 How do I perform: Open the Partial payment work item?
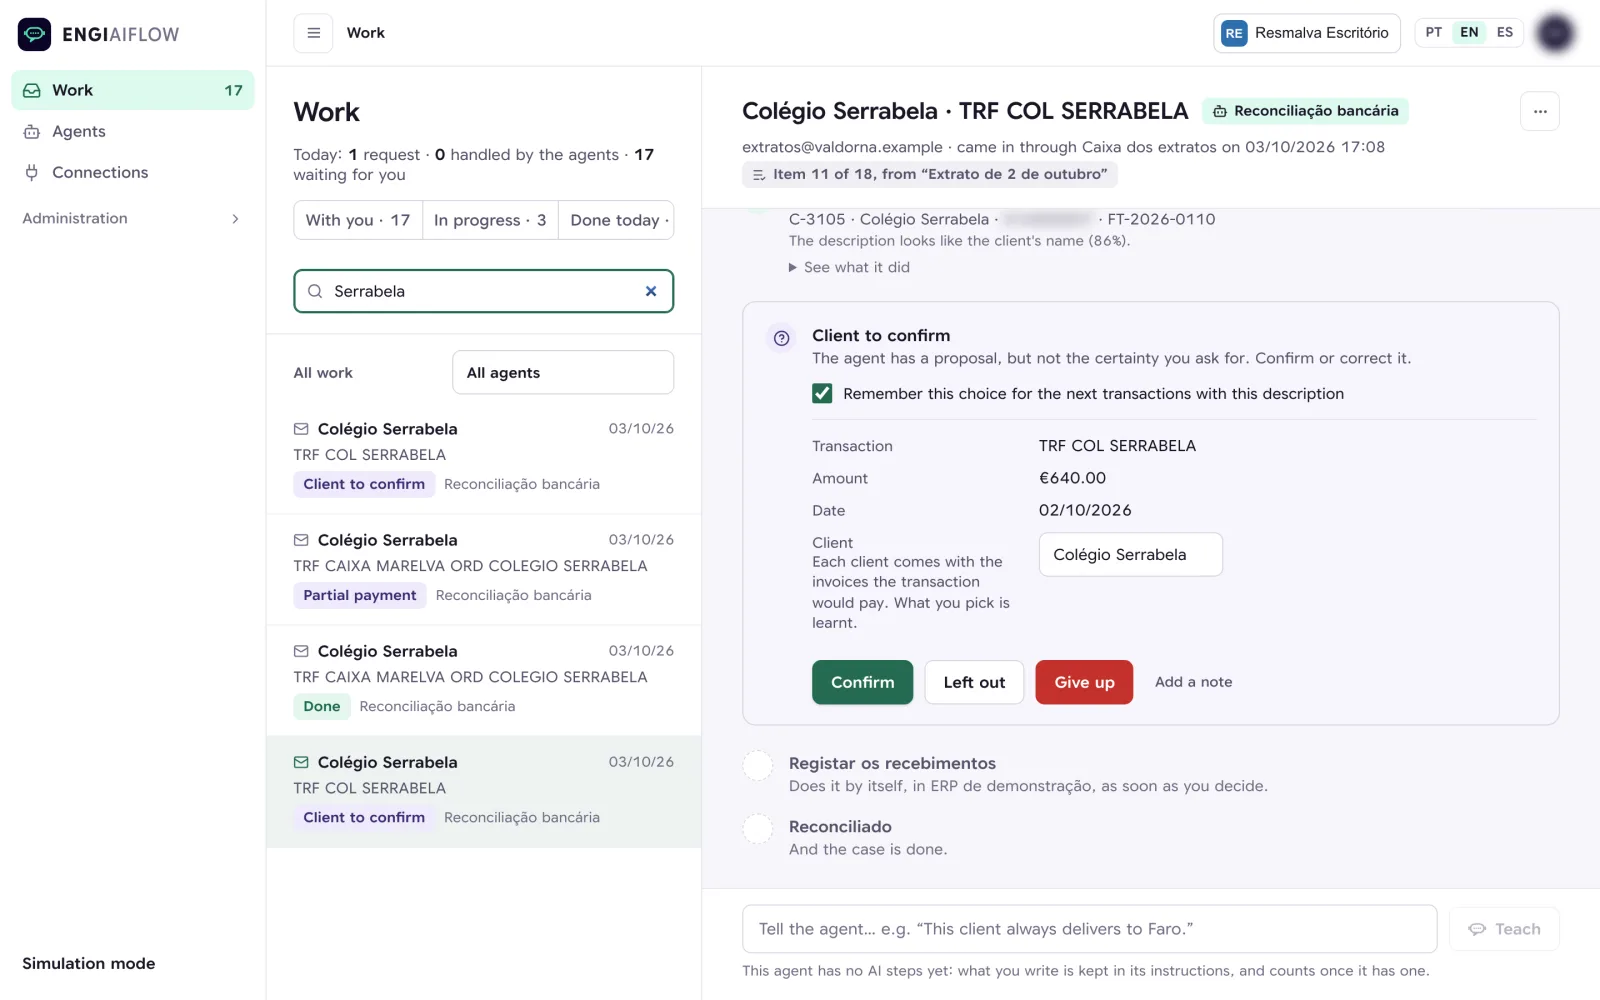[484, 570]
